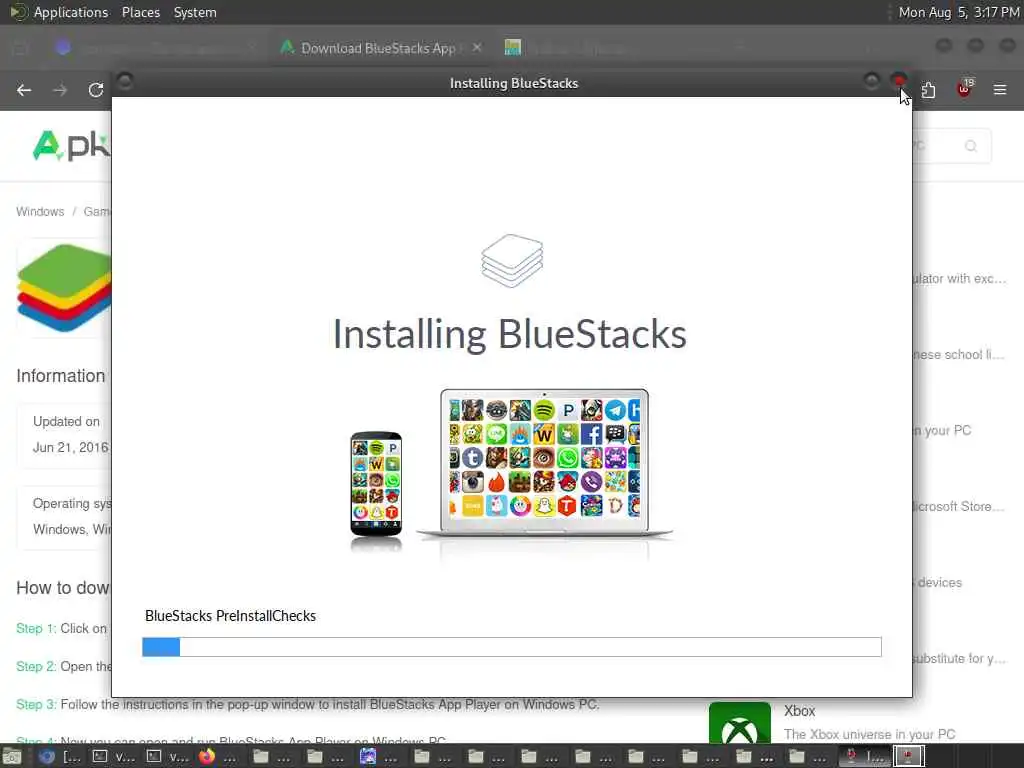Open Firefox from the bottom taskbar

tap(207, 756)
